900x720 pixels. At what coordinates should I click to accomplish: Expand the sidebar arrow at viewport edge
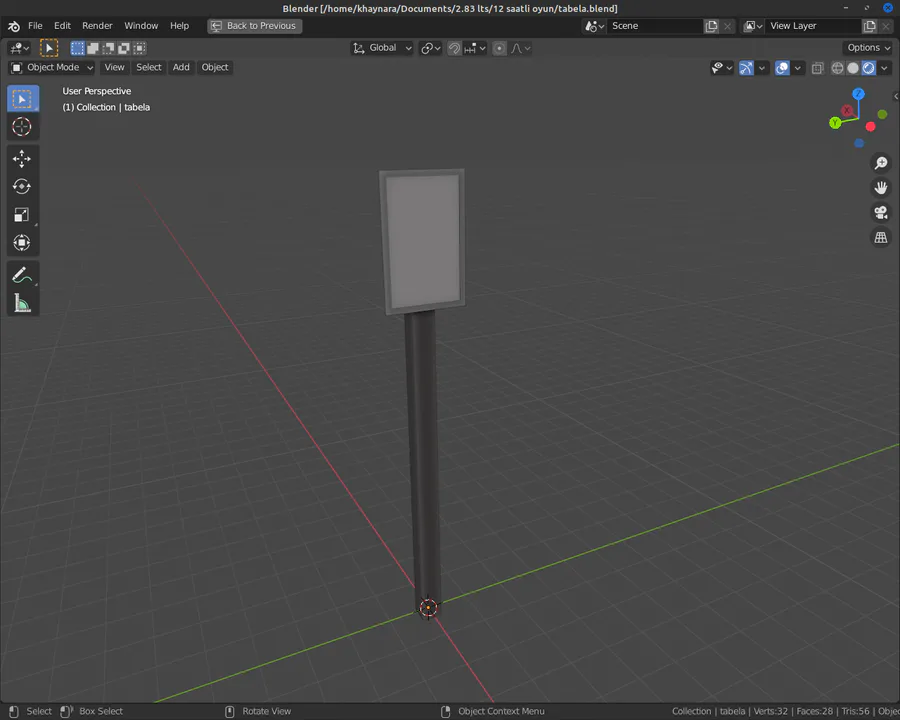(896, 96)
